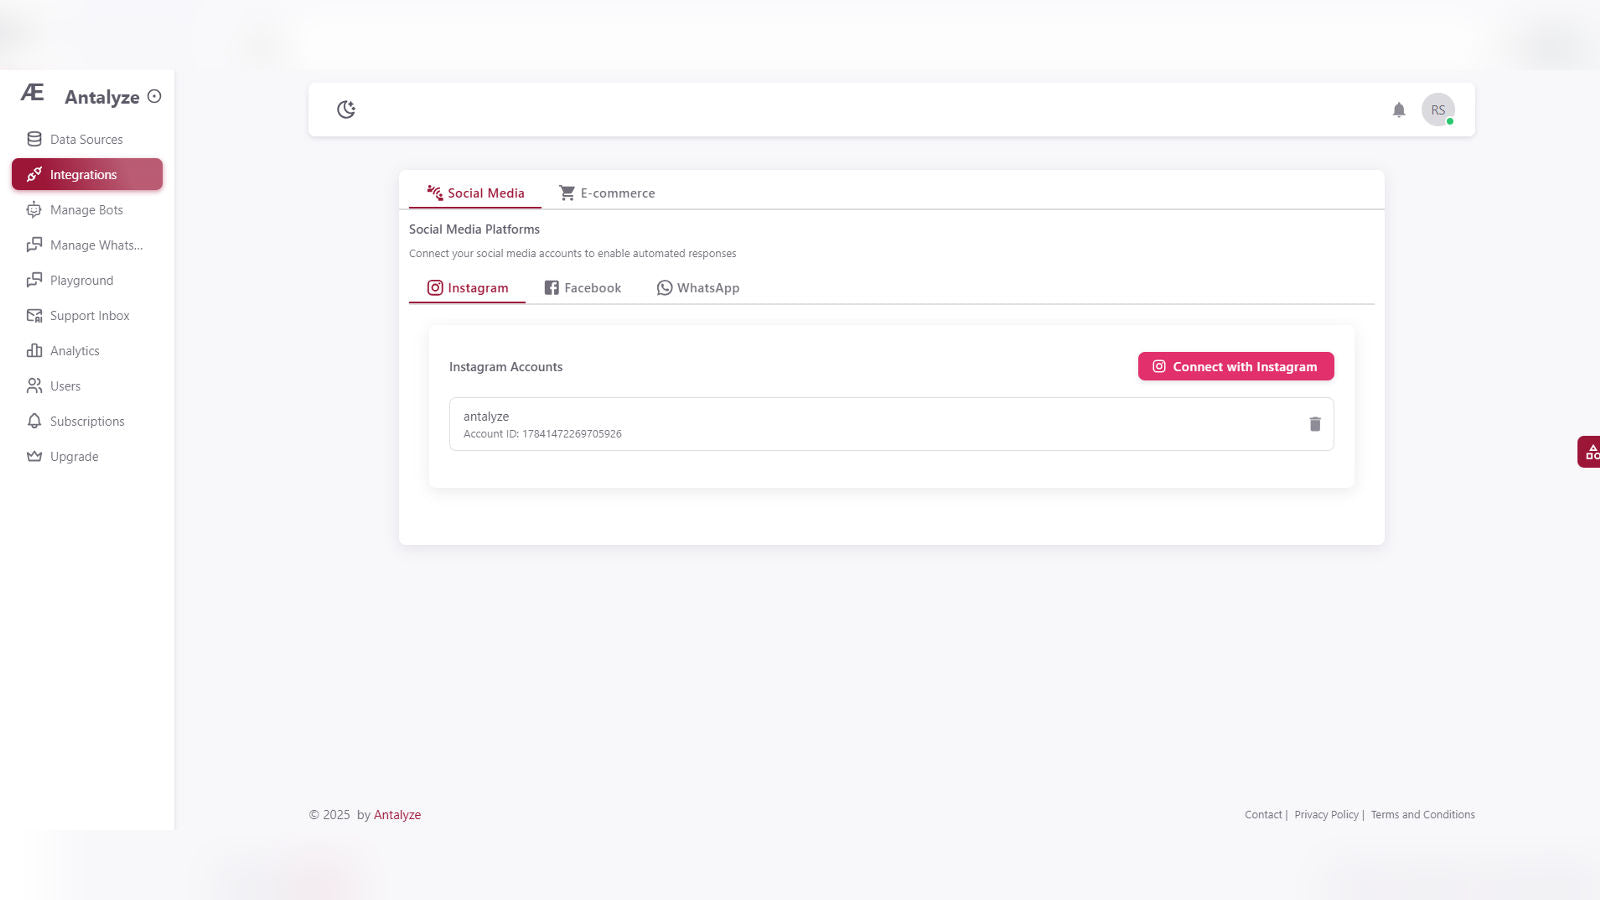Open the RS user avatar menu
1600x900 pixels.
point(1438,110)
